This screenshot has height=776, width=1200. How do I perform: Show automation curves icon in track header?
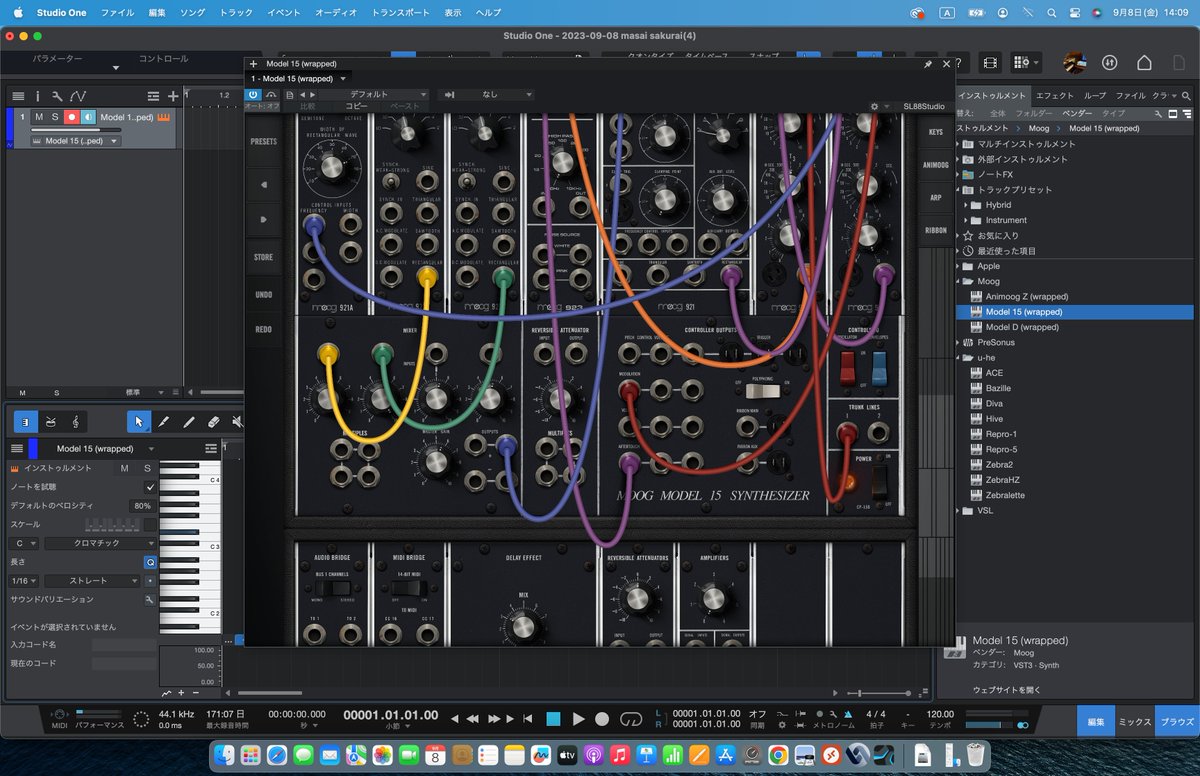[78, 96]
